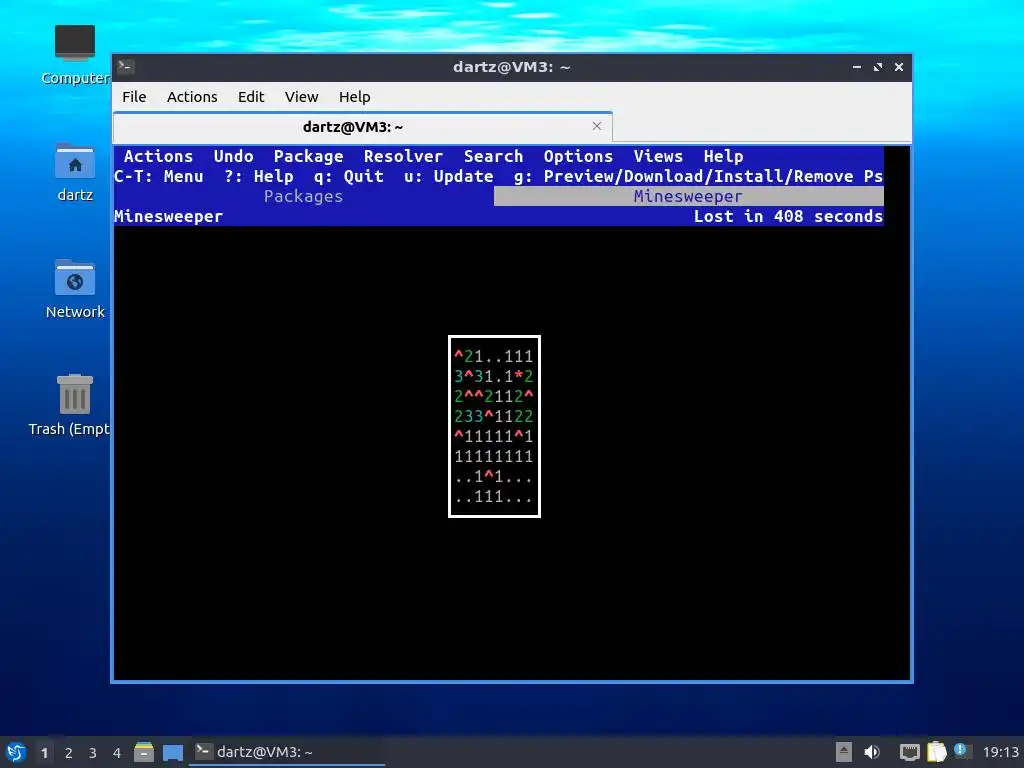Click the show desktop icon on the taskbar
The image size is (1024, 768).
click(x=172, y=752)
